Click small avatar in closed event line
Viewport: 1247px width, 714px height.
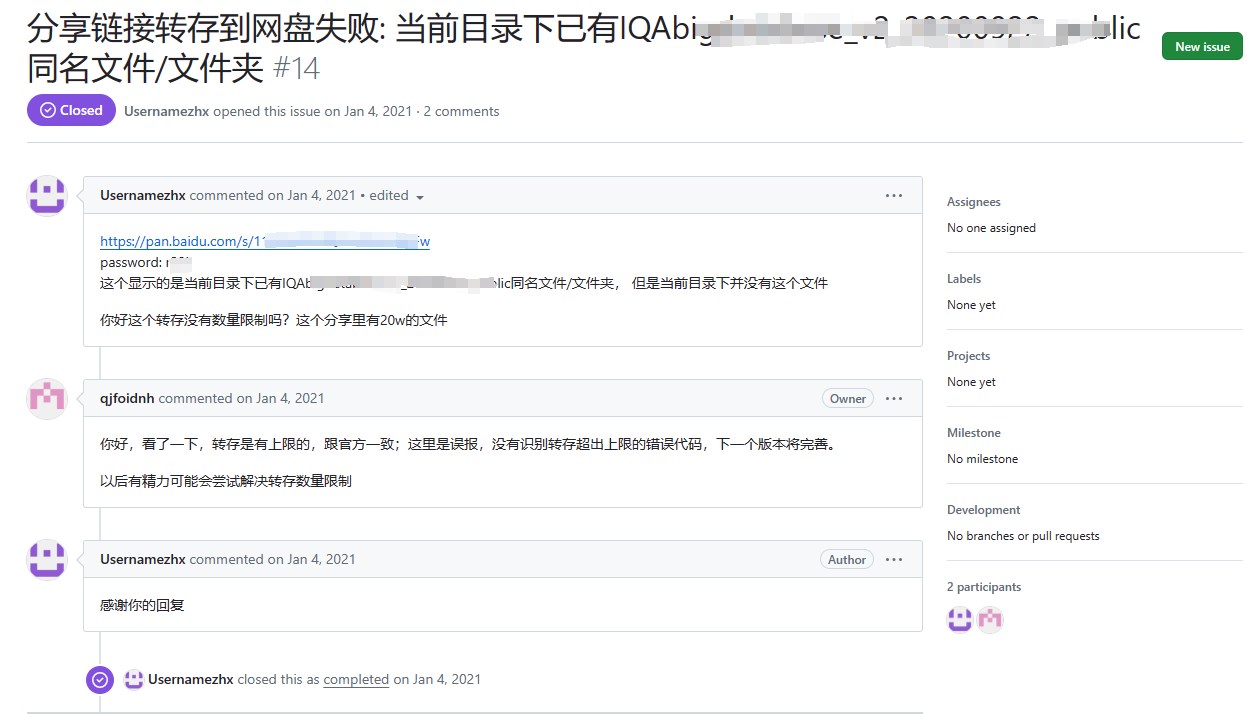pyautogui.click(x=134, y=680)
